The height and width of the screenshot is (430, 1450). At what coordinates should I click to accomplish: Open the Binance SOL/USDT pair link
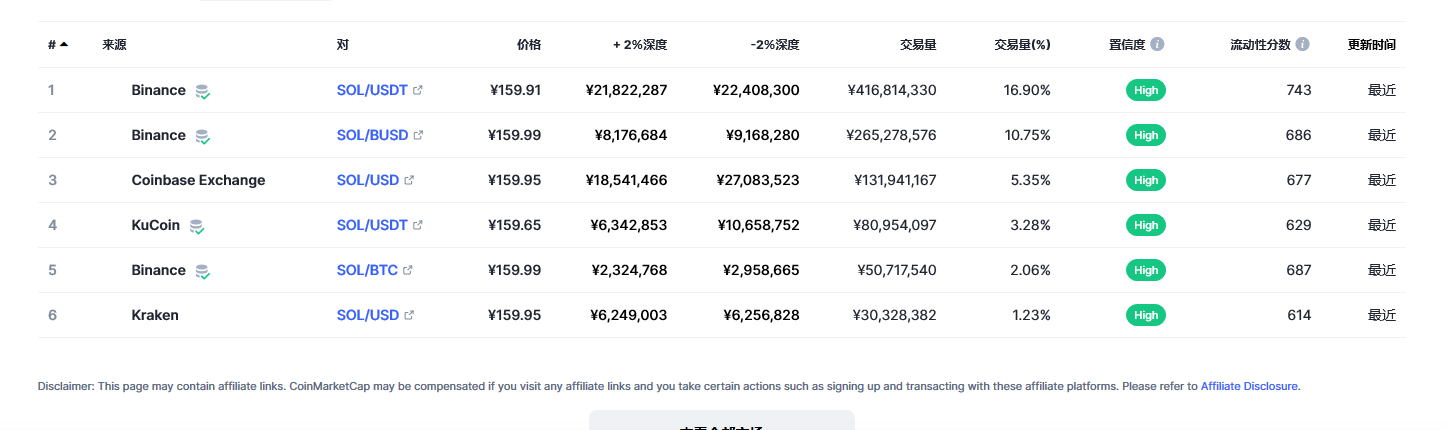372,90
